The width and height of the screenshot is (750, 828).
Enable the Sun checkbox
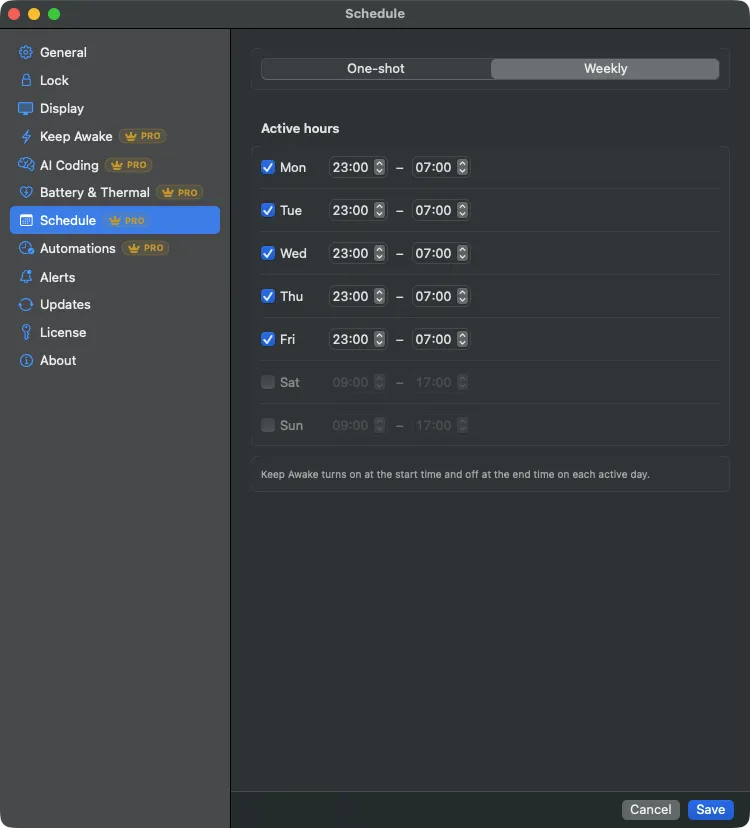(x=268, y=425)
